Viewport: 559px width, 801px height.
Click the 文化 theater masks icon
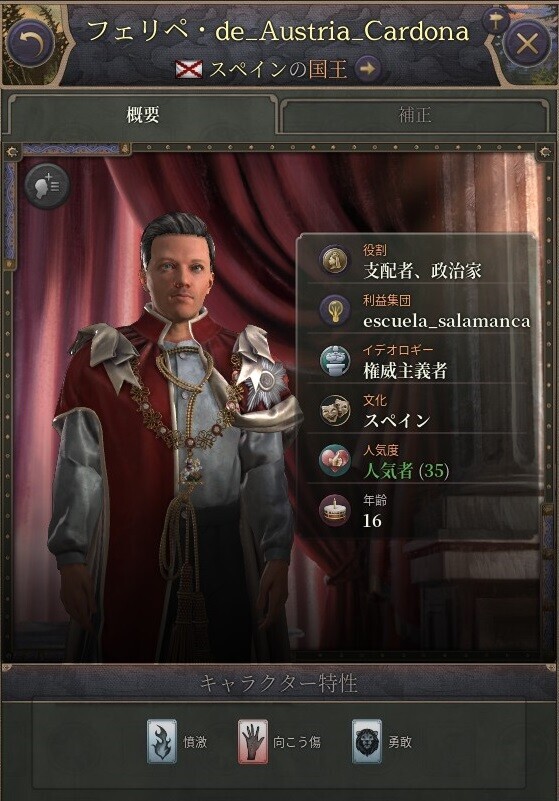click(x=335, y=411)
